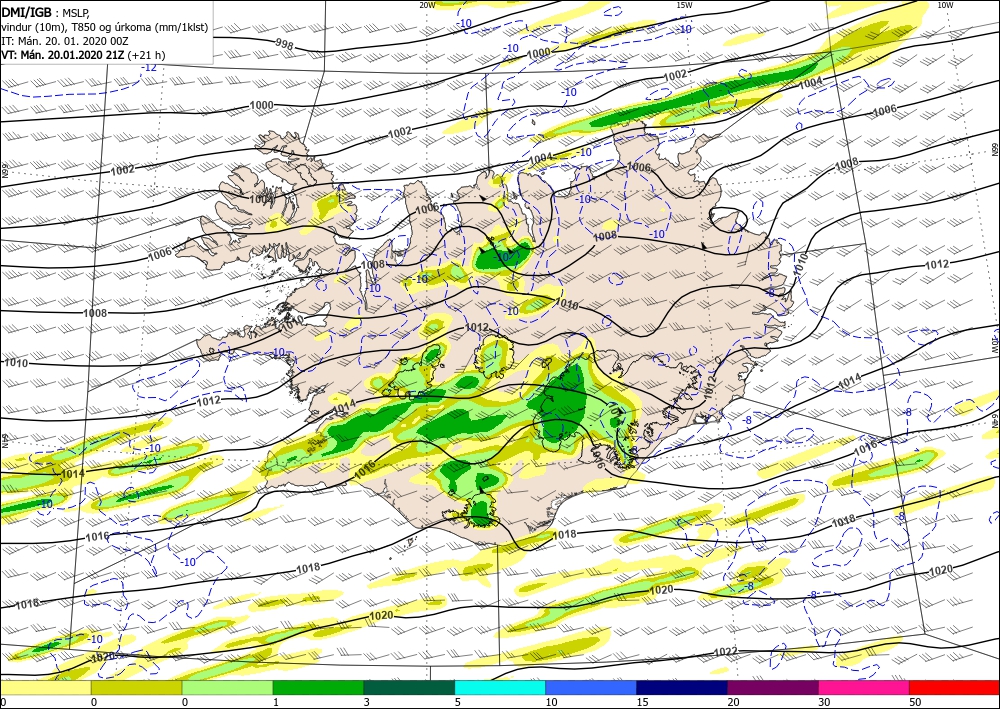Image resolution: width=1000 pixels, height=709 pixels.
Task: Click the 'DMI/IGB : MSLP,' title text
Action: [x=45, y=11]
